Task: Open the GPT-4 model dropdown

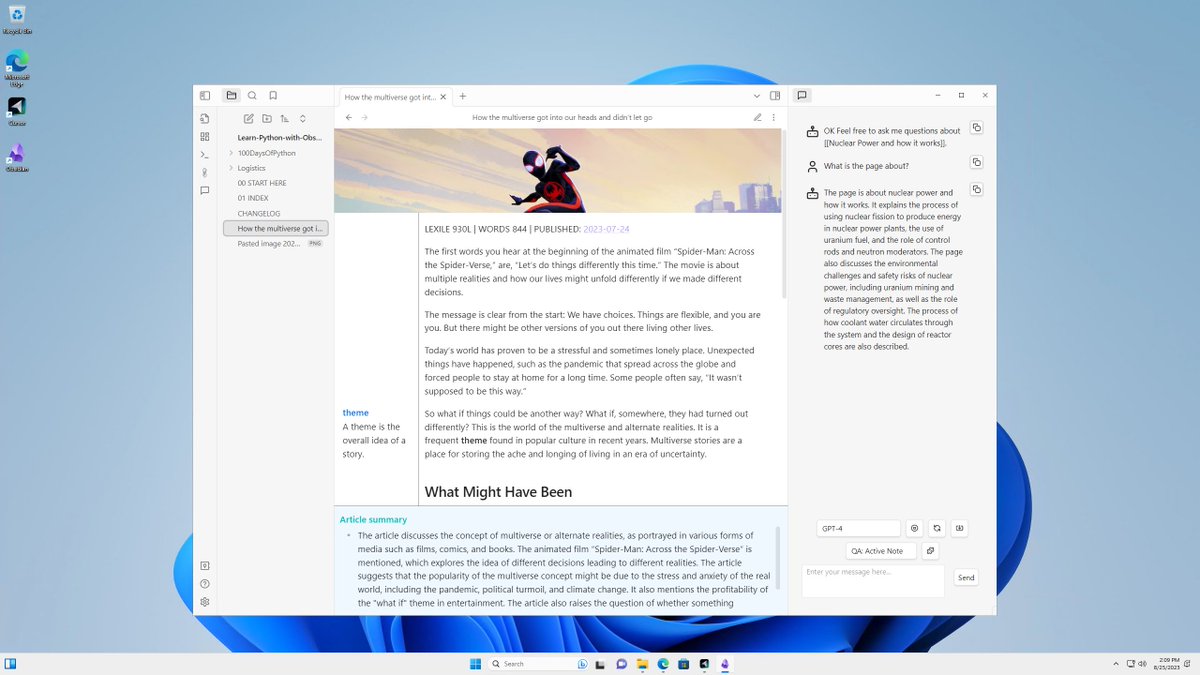Action: click(858, 528)
